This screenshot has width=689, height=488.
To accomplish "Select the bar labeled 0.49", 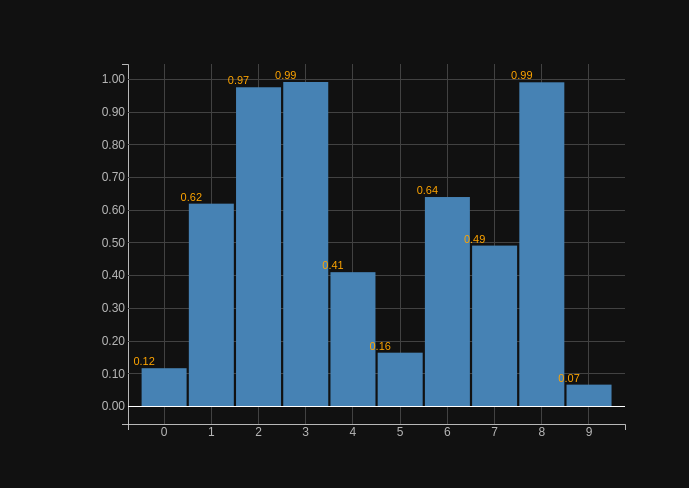I will [494, 326].
